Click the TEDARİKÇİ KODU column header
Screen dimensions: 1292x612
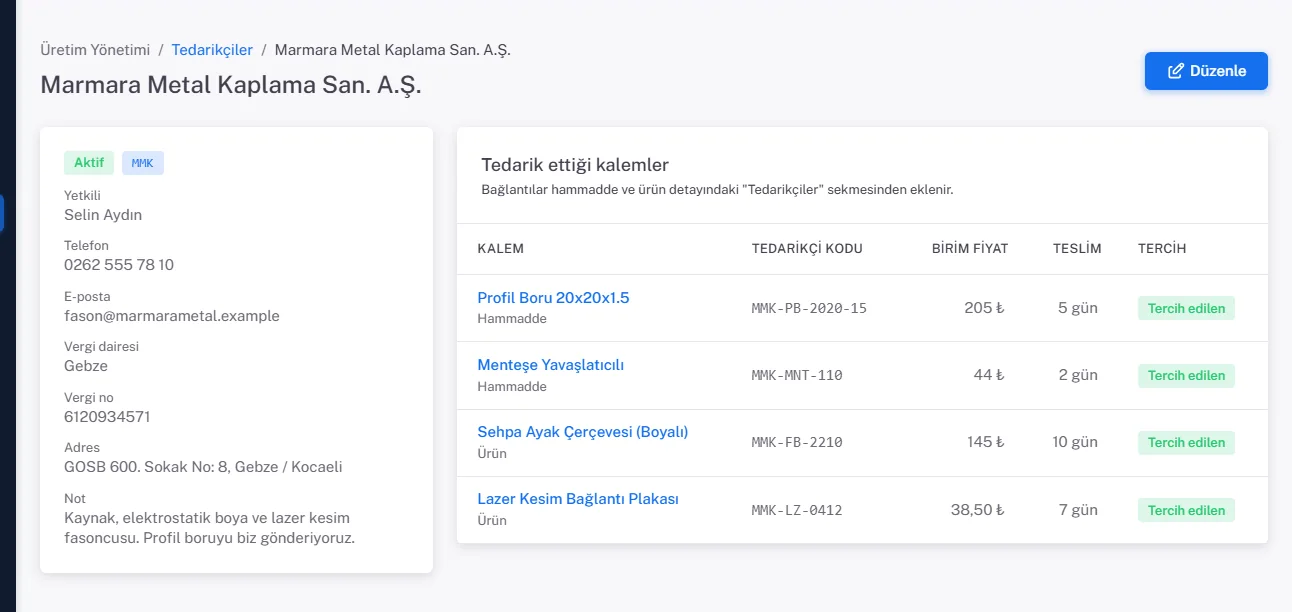coord(807,249)
